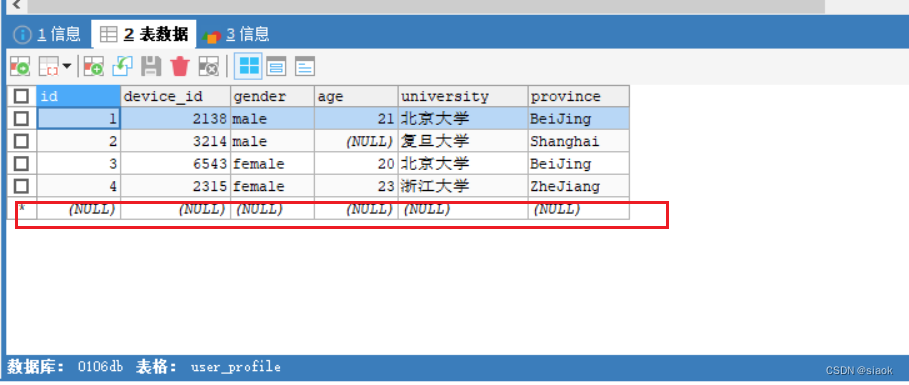Insert a new row with toolbar icon
909x385 pixels.
93,67
